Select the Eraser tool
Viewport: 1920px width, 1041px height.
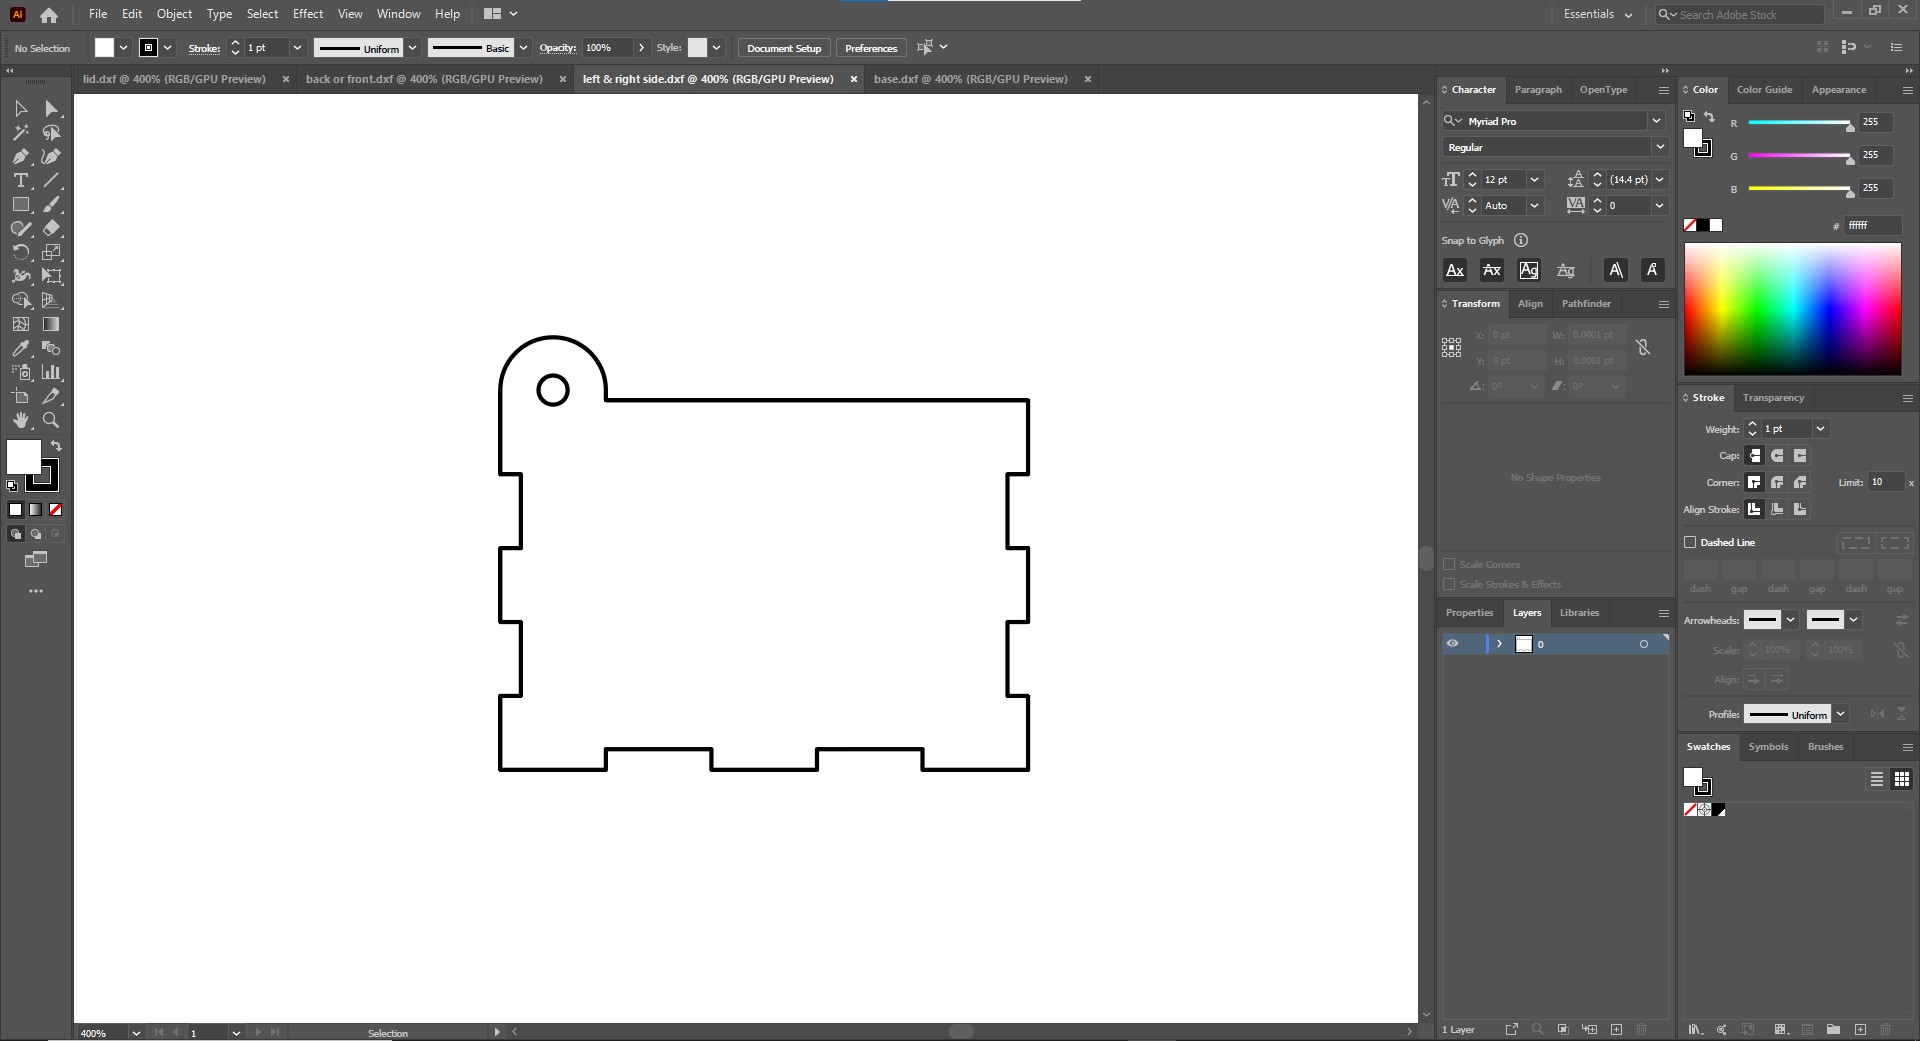point(52,228)
